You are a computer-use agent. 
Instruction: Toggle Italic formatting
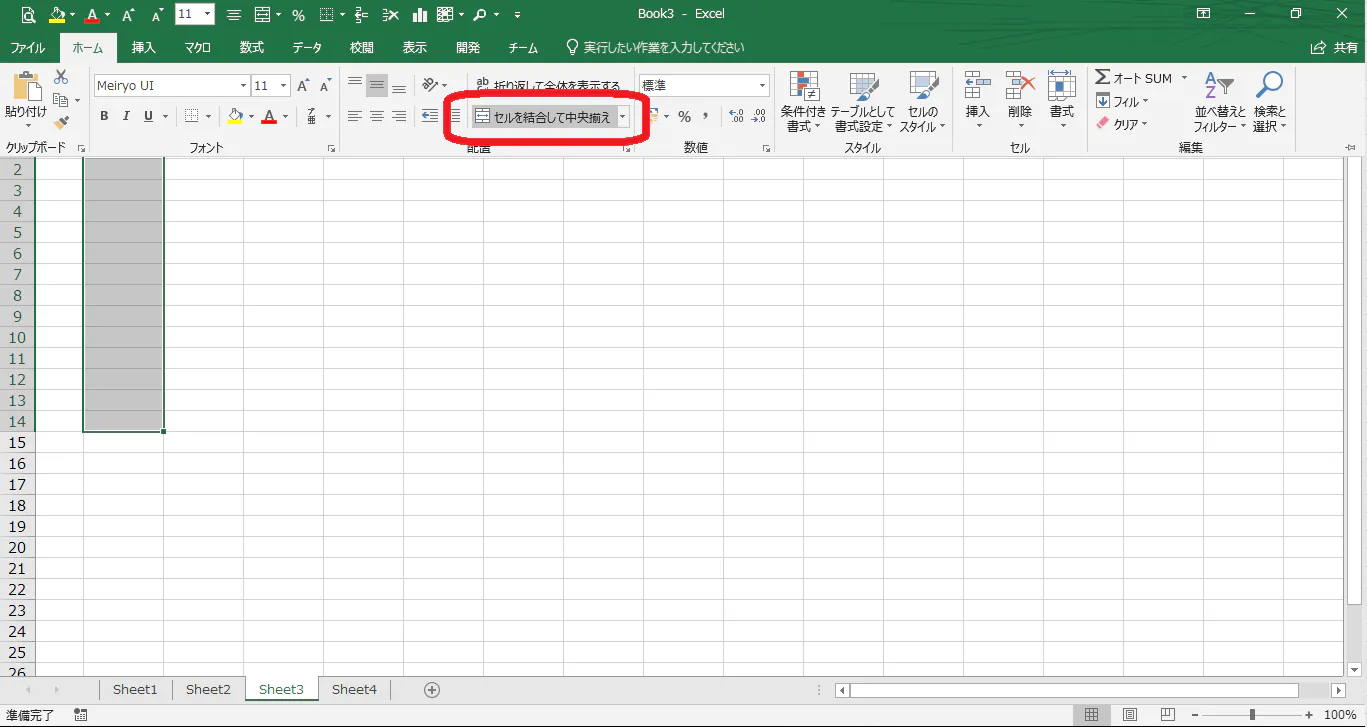126,117
